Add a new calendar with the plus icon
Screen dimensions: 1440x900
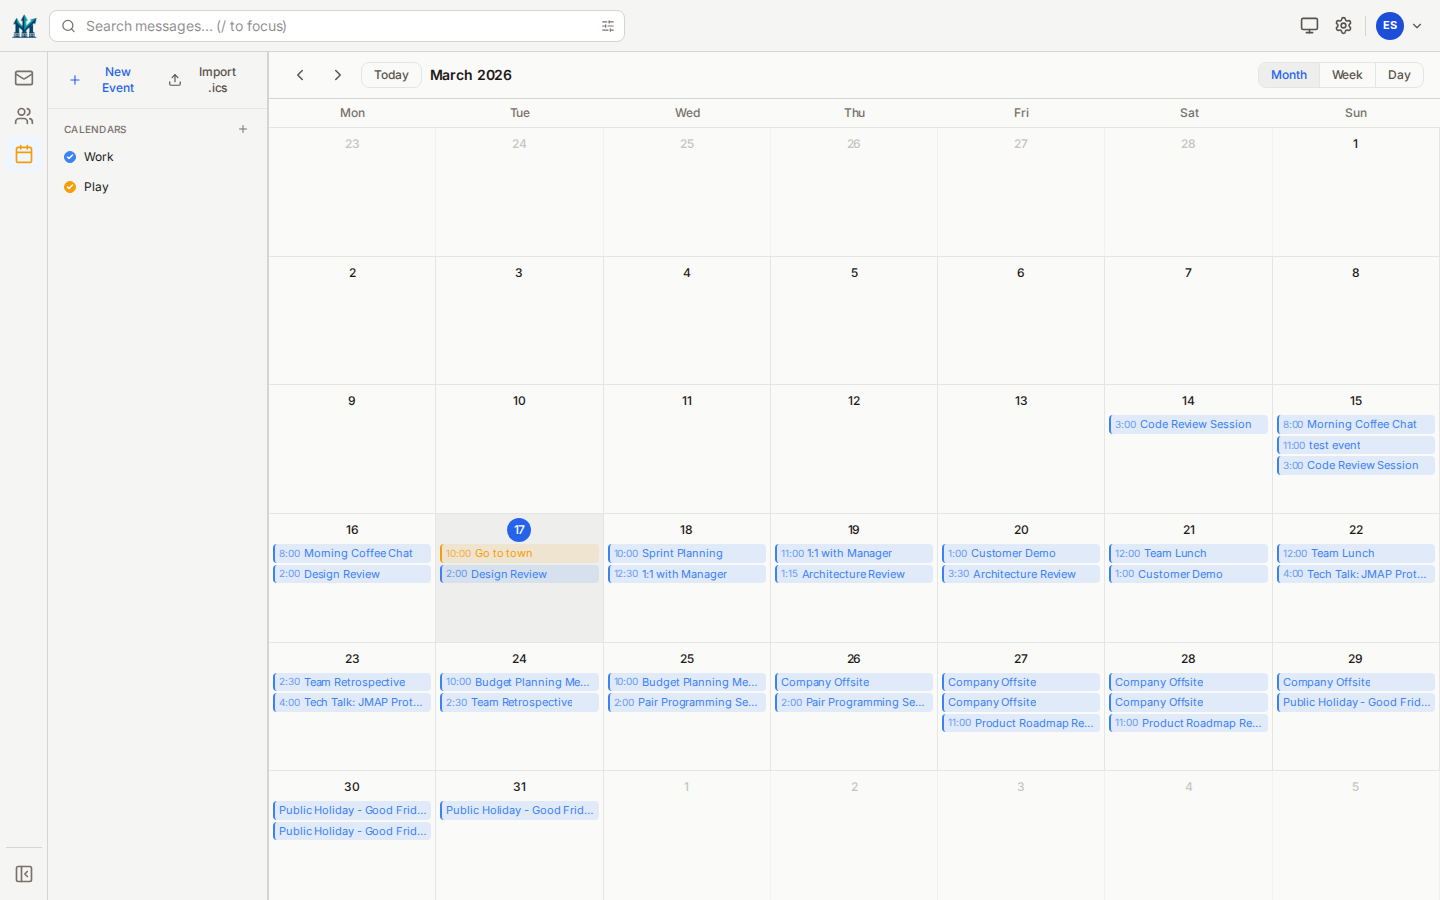[243, 129]
